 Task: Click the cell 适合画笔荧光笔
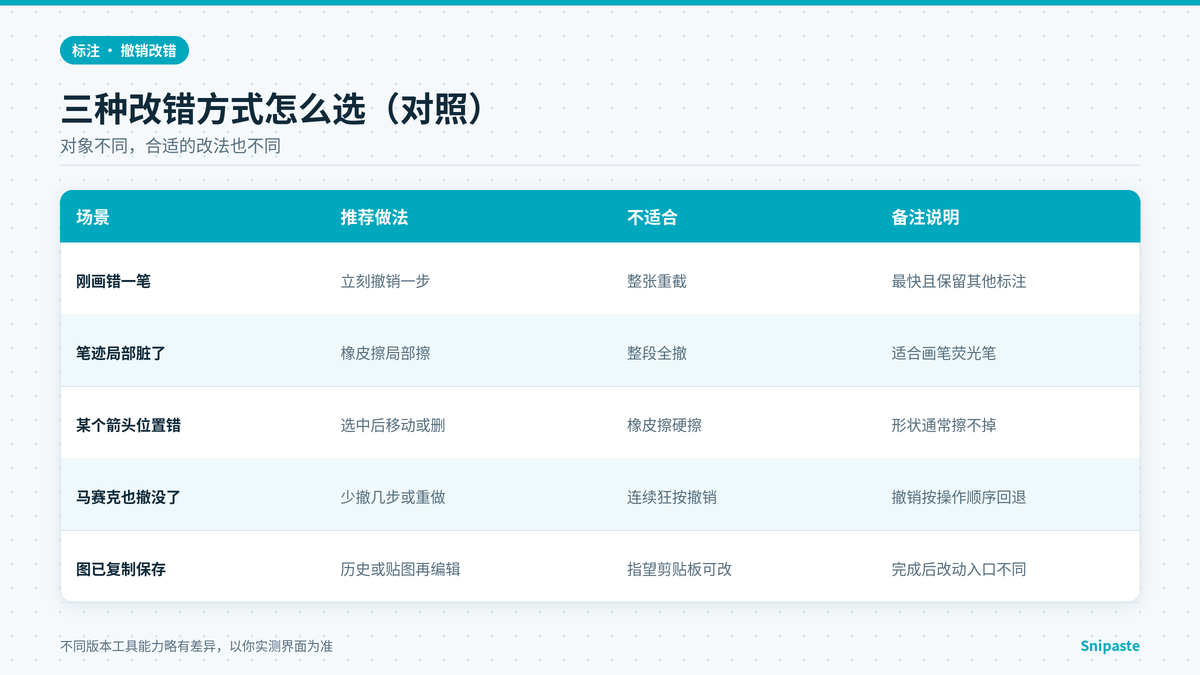tap(943, 353)
